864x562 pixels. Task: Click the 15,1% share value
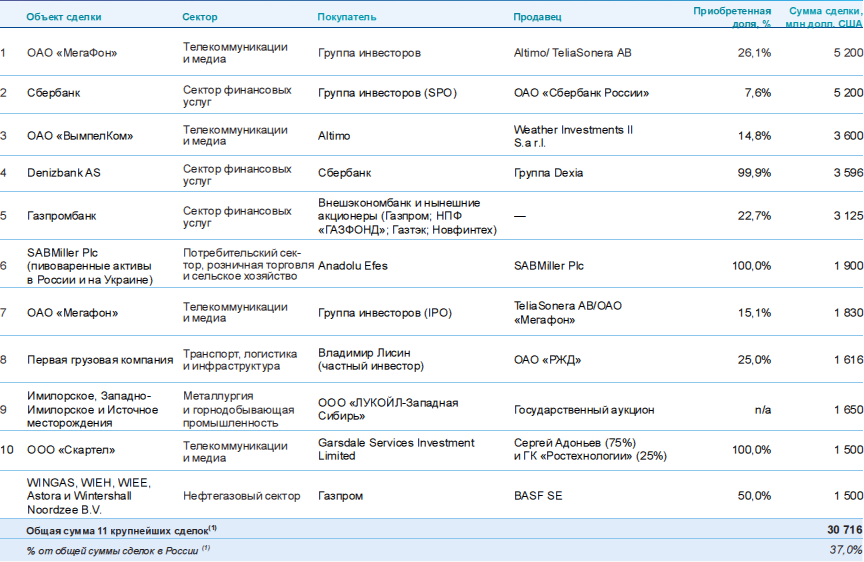coord(754,313)
